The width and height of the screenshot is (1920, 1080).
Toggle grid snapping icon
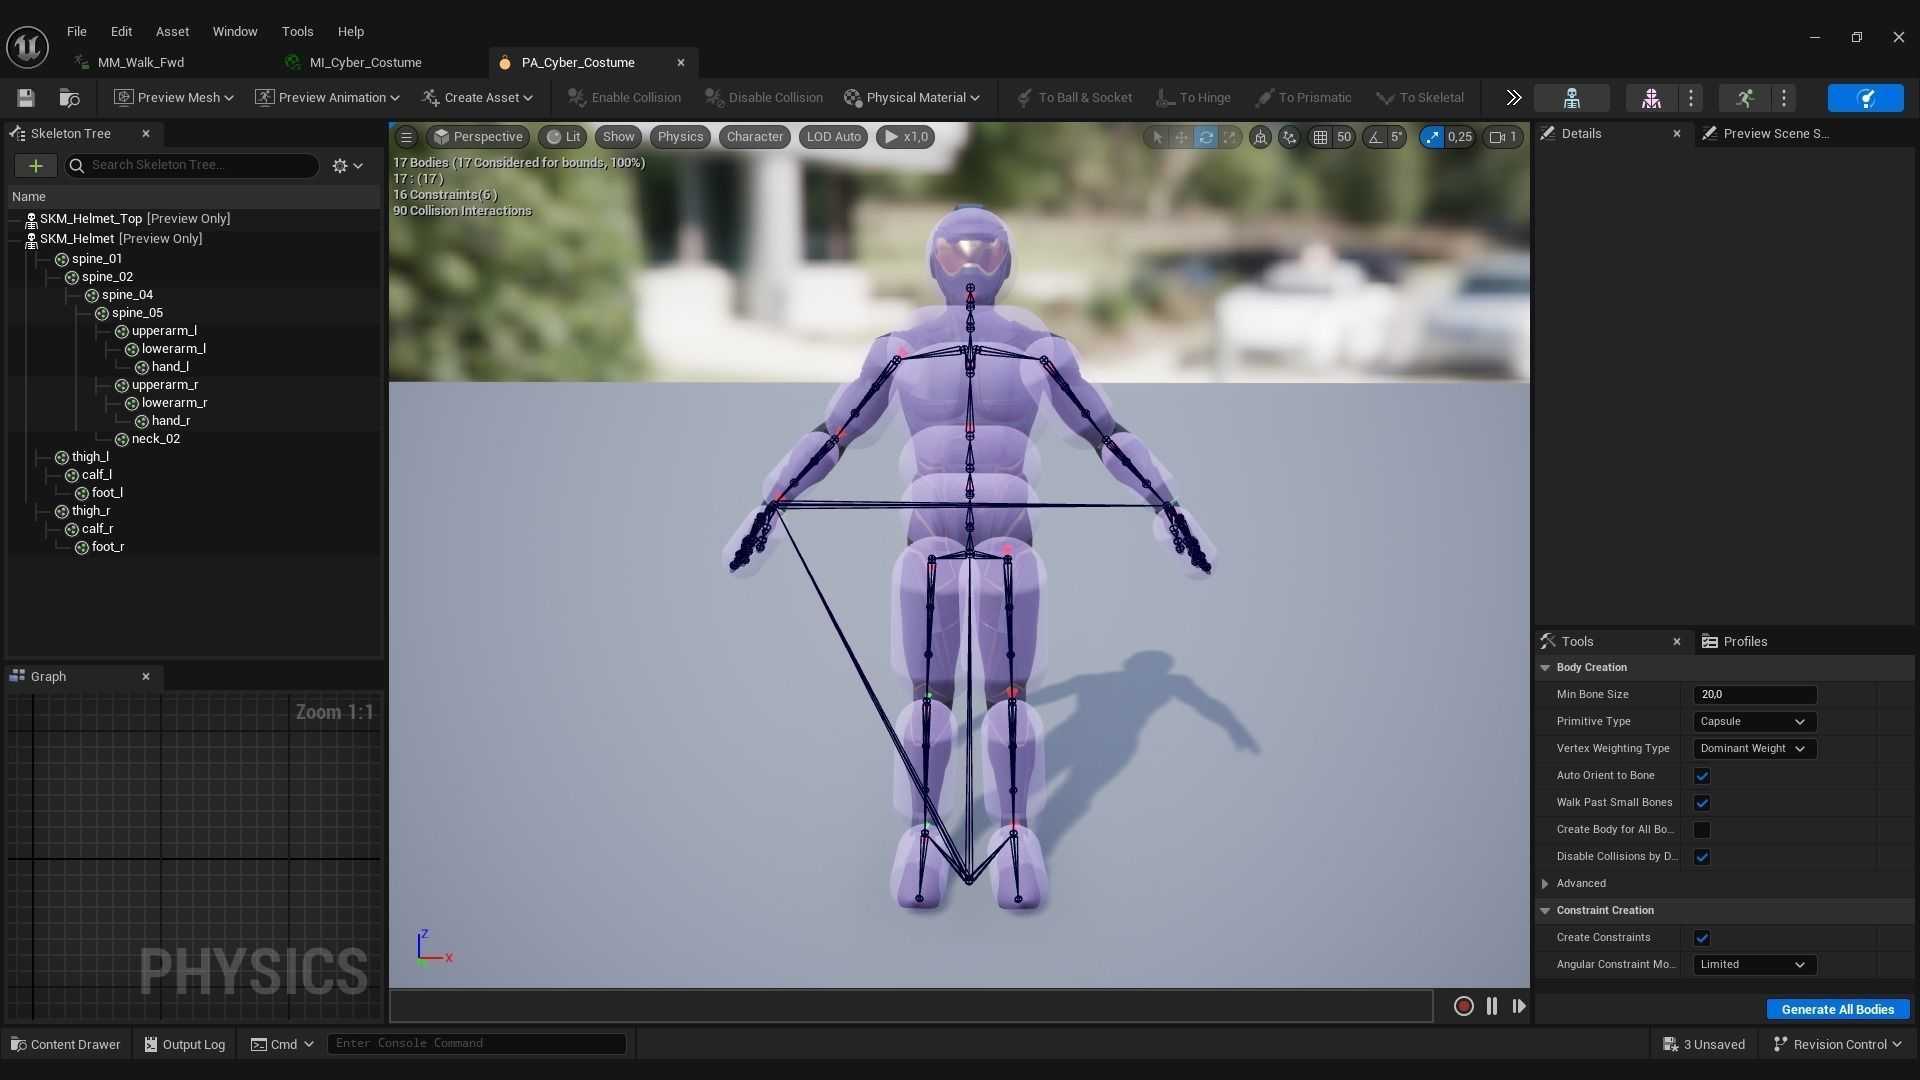coord(1320,137)
